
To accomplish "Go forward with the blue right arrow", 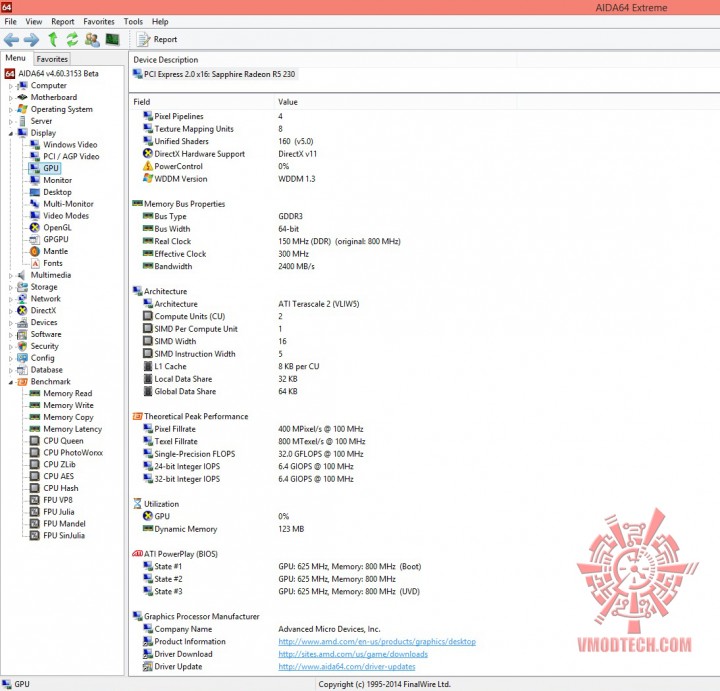I will click(31, 39).
